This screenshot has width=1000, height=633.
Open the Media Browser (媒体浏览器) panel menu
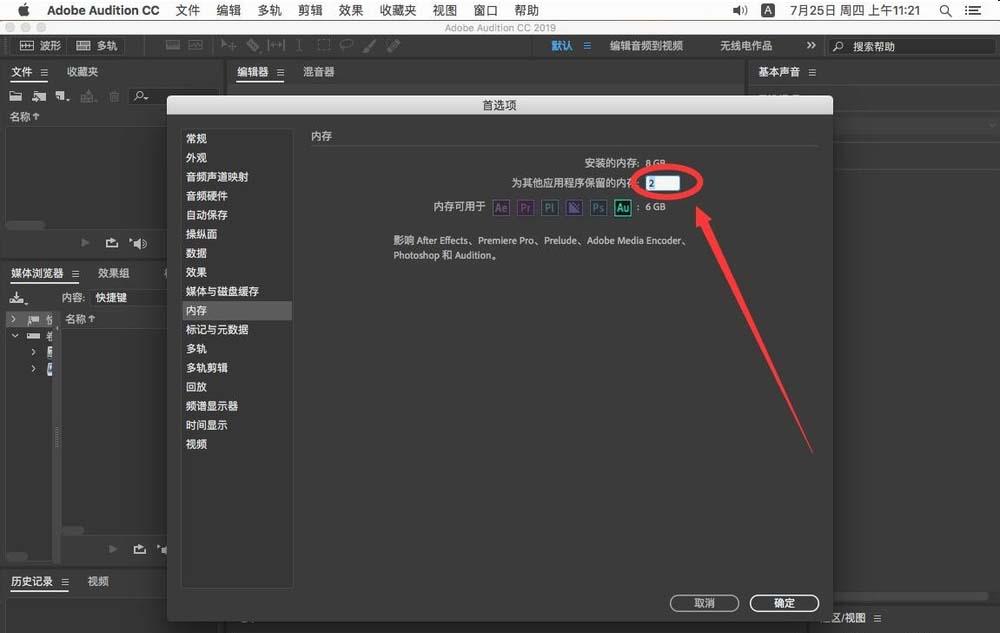pyautogui.click(x=75, y=274)
